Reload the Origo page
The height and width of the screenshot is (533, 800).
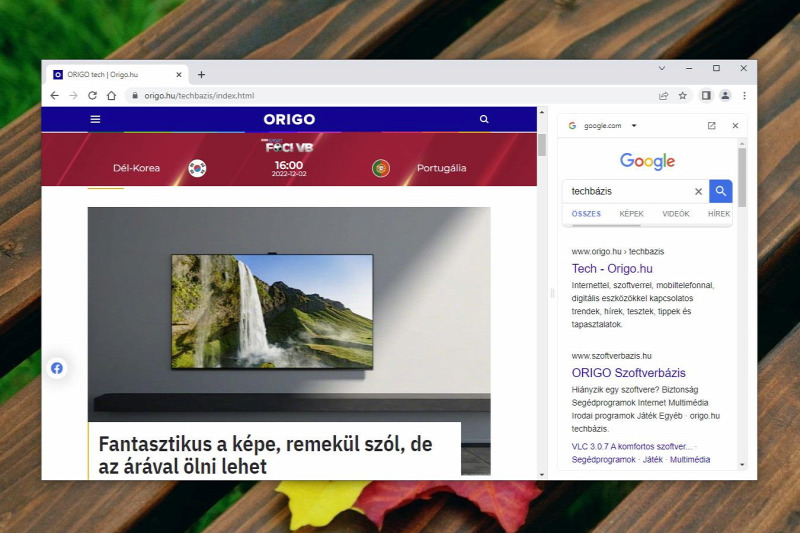[x=92, y=95]
